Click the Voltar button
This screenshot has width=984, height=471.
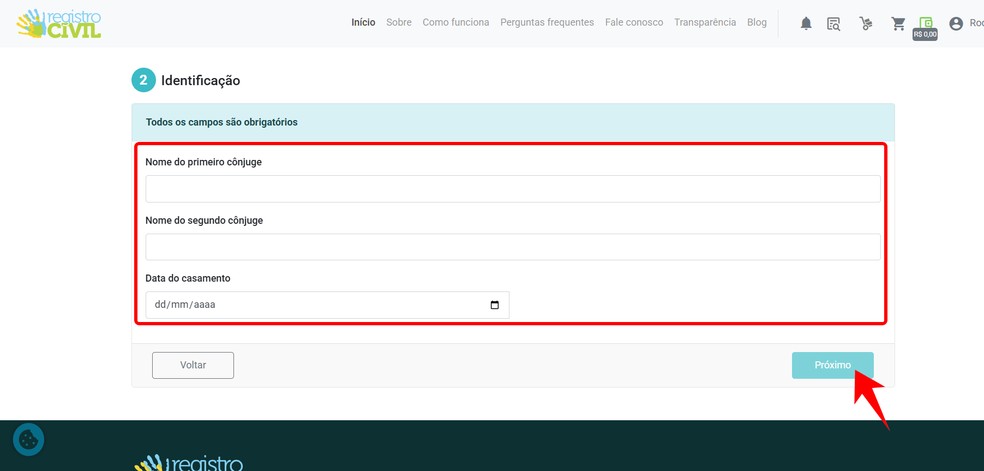coord(193,365)
